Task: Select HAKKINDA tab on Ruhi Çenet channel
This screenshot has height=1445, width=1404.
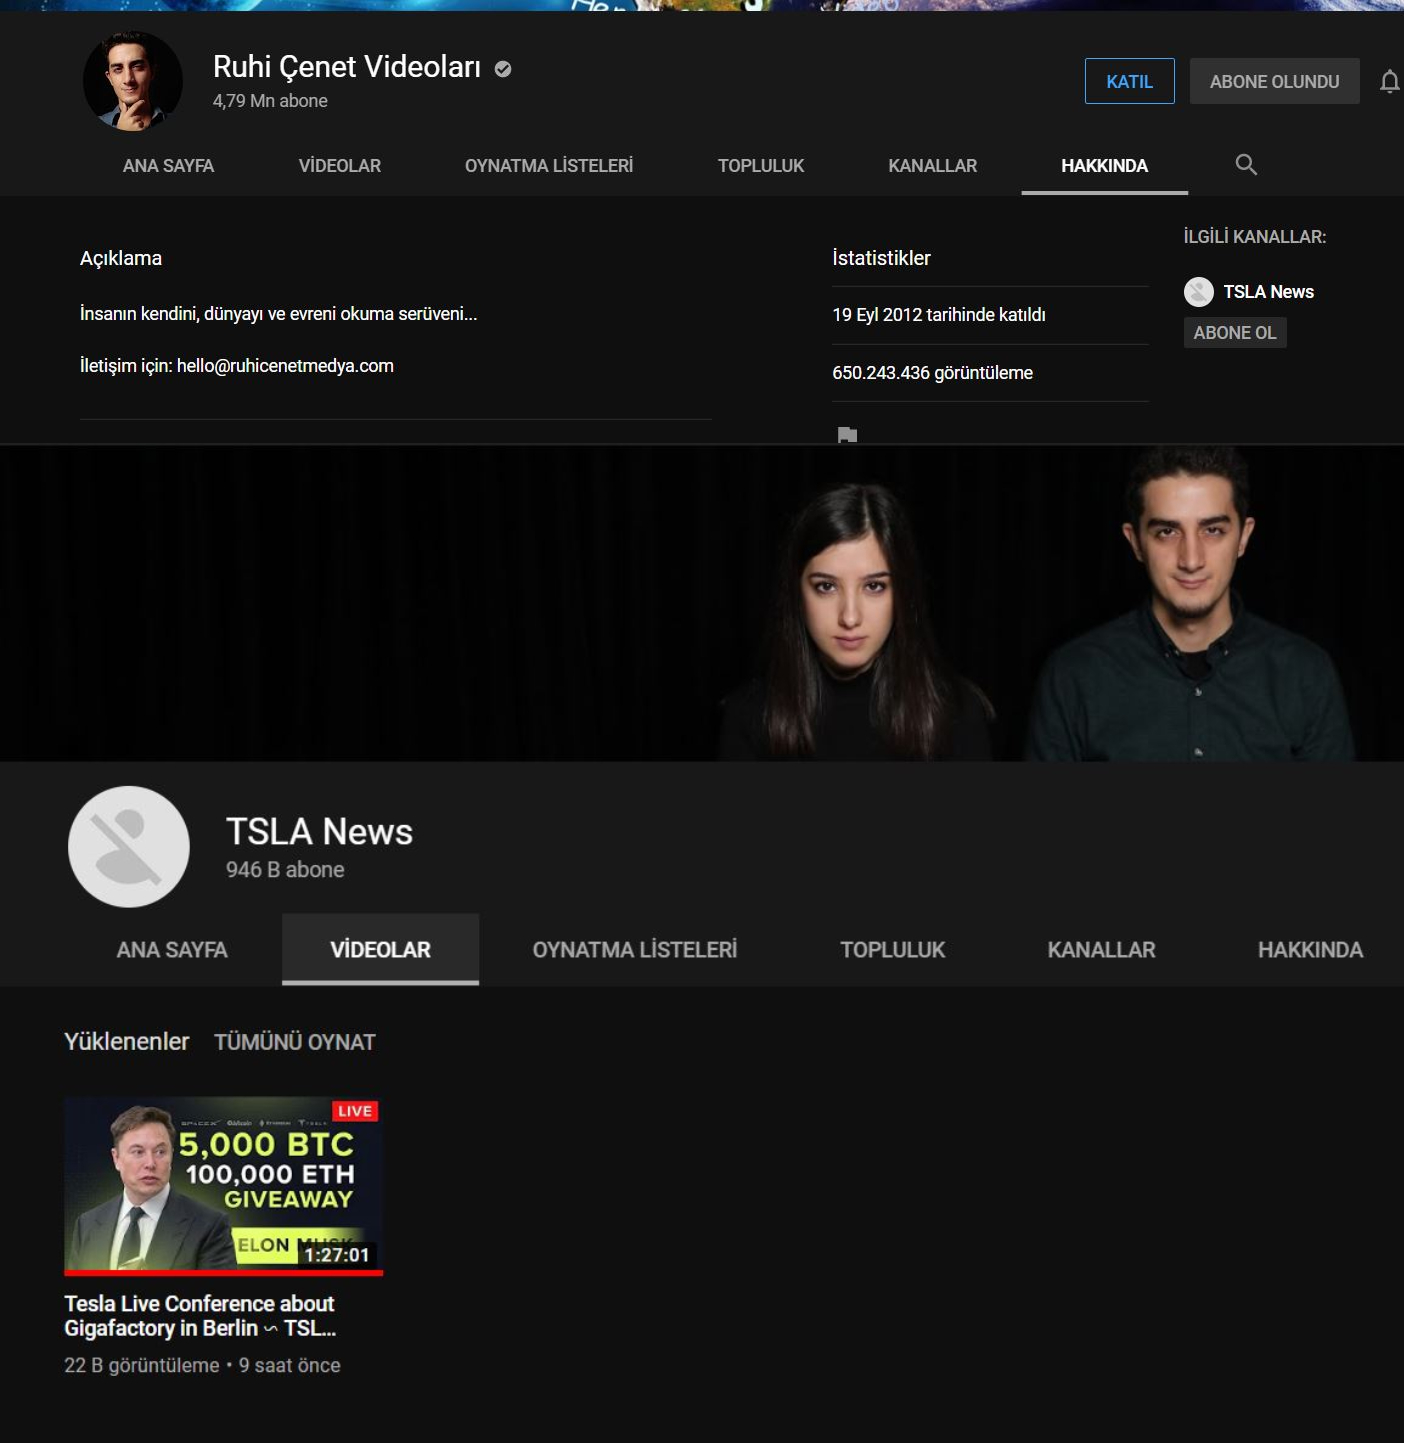Action: pos(1105,166)
